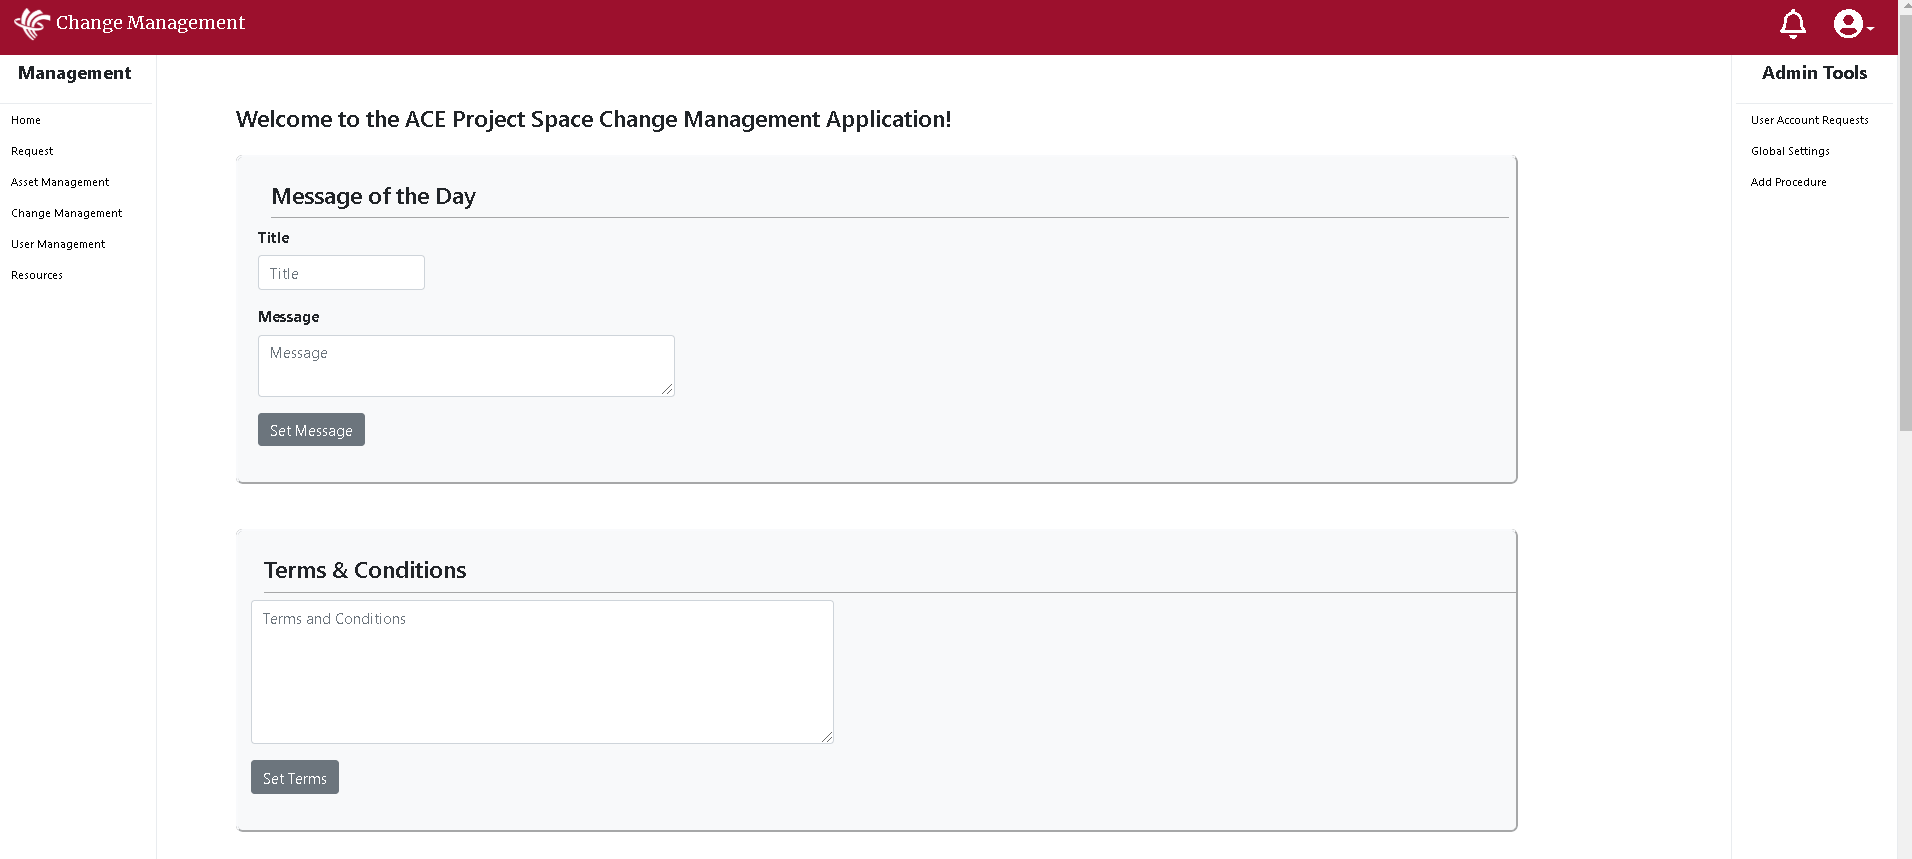Open User Account Requests admin tool
The width and height of the screenshot is (1912, 859).
coord(1809,120)
